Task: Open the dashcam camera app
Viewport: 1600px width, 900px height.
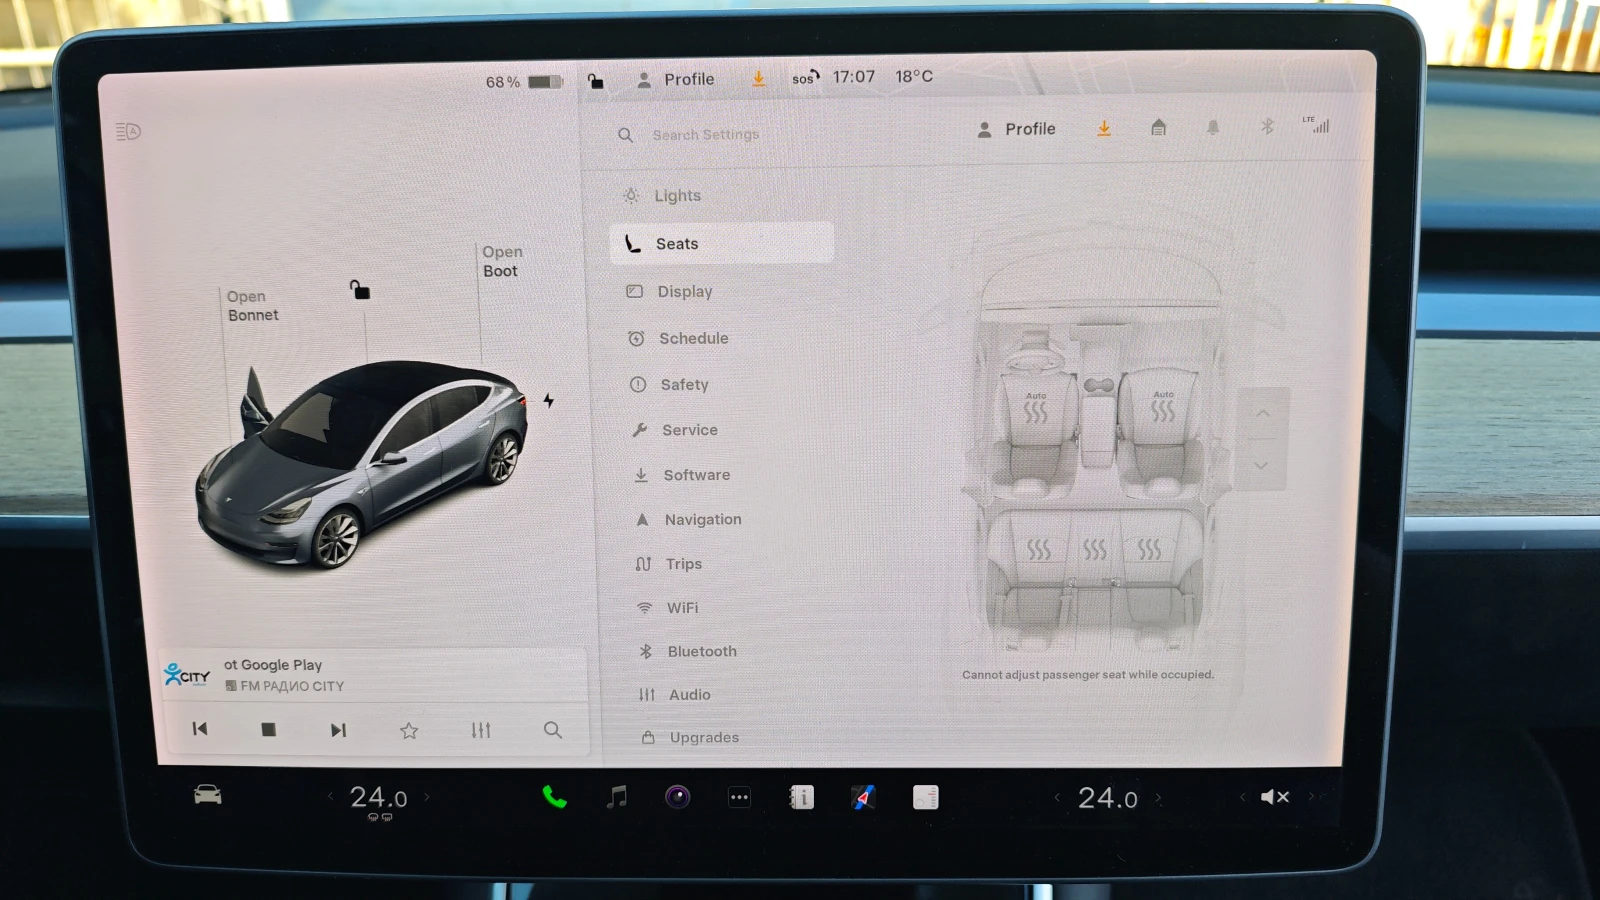Action: click(678, 797)
